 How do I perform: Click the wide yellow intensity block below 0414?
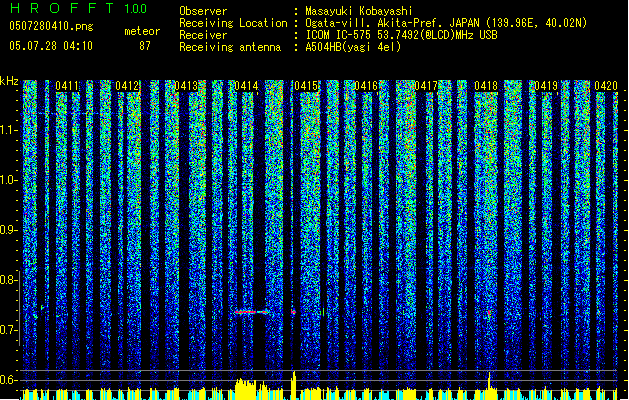coord(245,389)
